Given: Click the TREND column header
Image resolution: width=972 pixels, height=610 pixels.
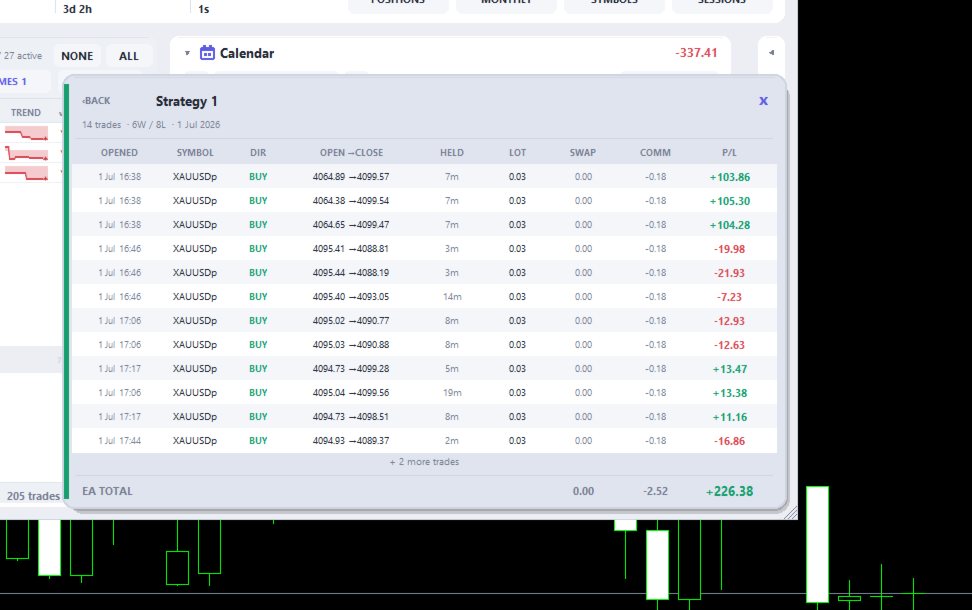Looking at the screenshot, I should coord(25,112).
